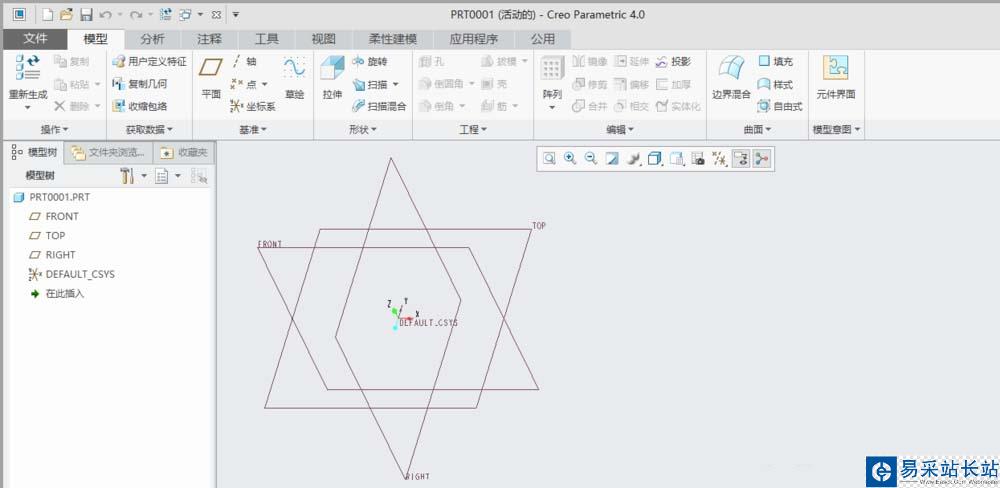Select Shrinkwrap (收缩包络)

tap(140, 106)
